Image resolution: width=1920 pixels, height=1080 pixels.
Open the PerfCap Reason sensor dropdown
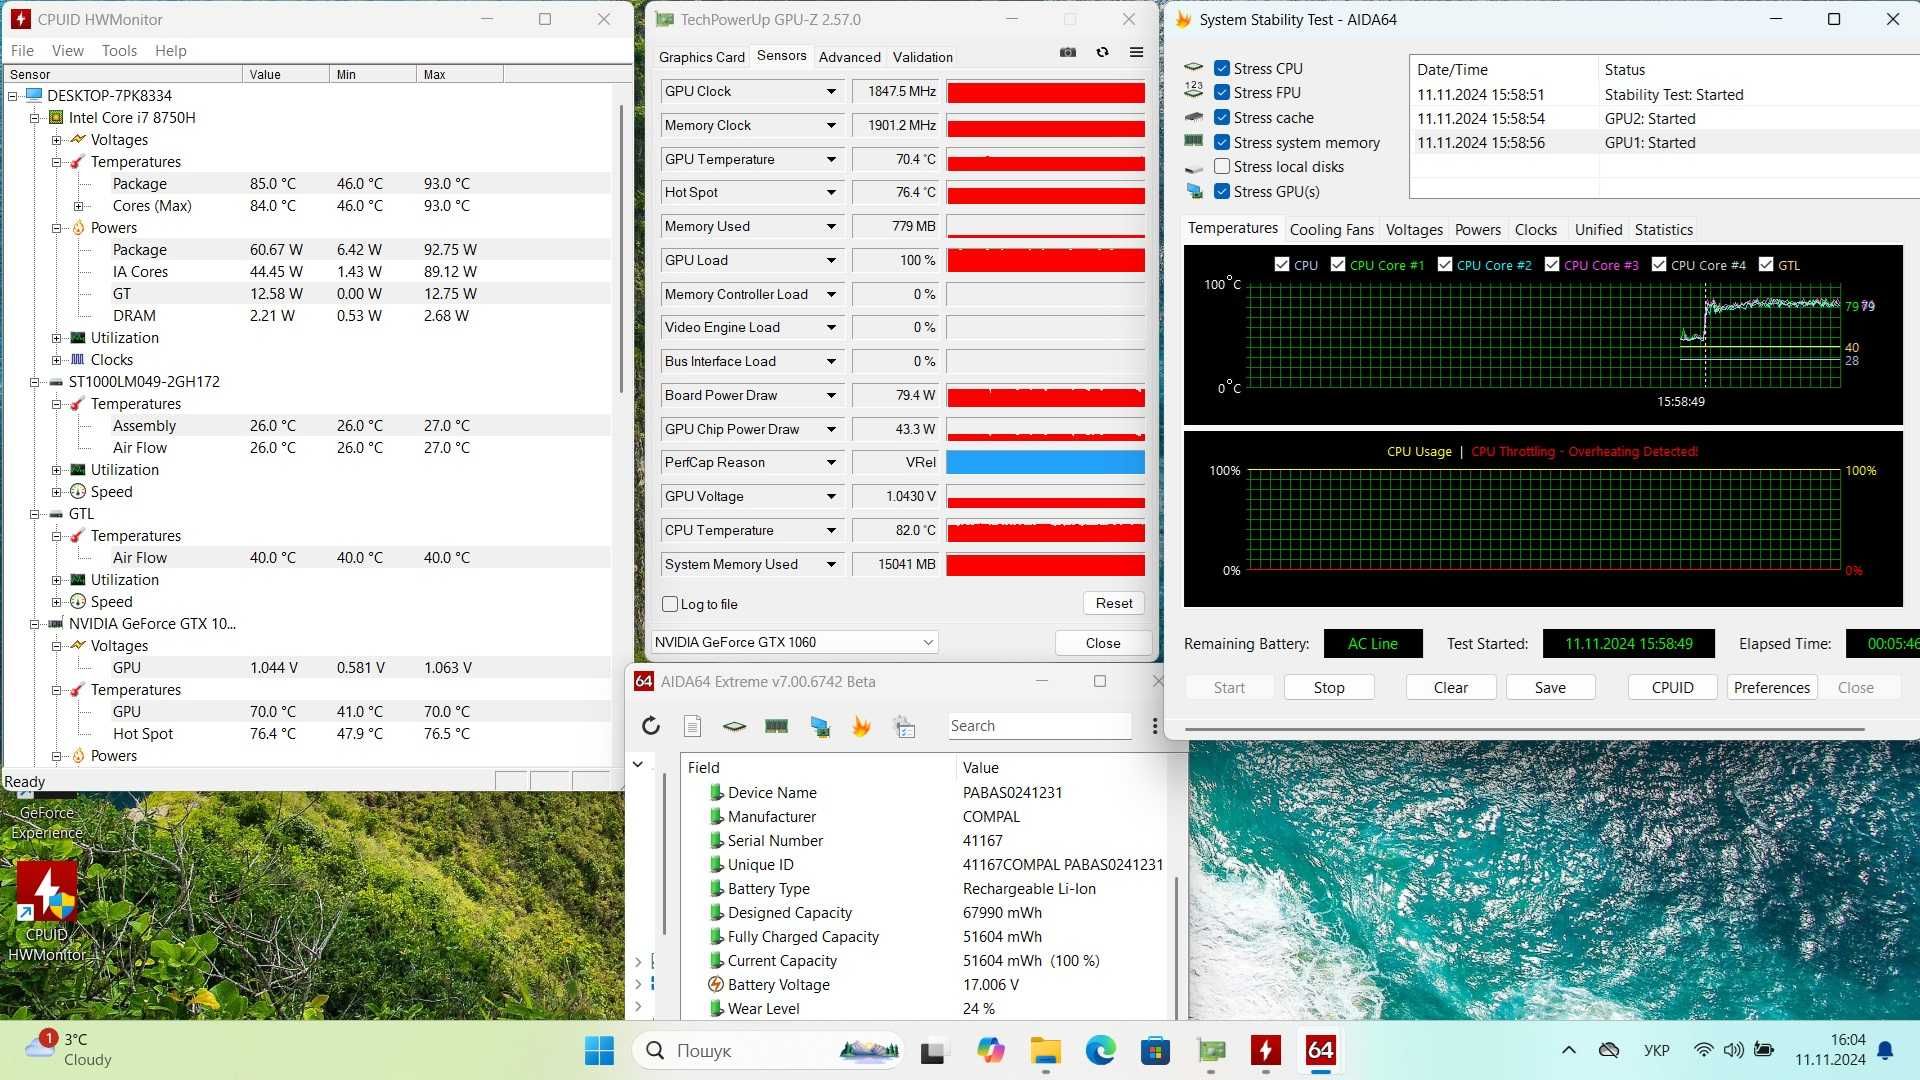(831, 462)
